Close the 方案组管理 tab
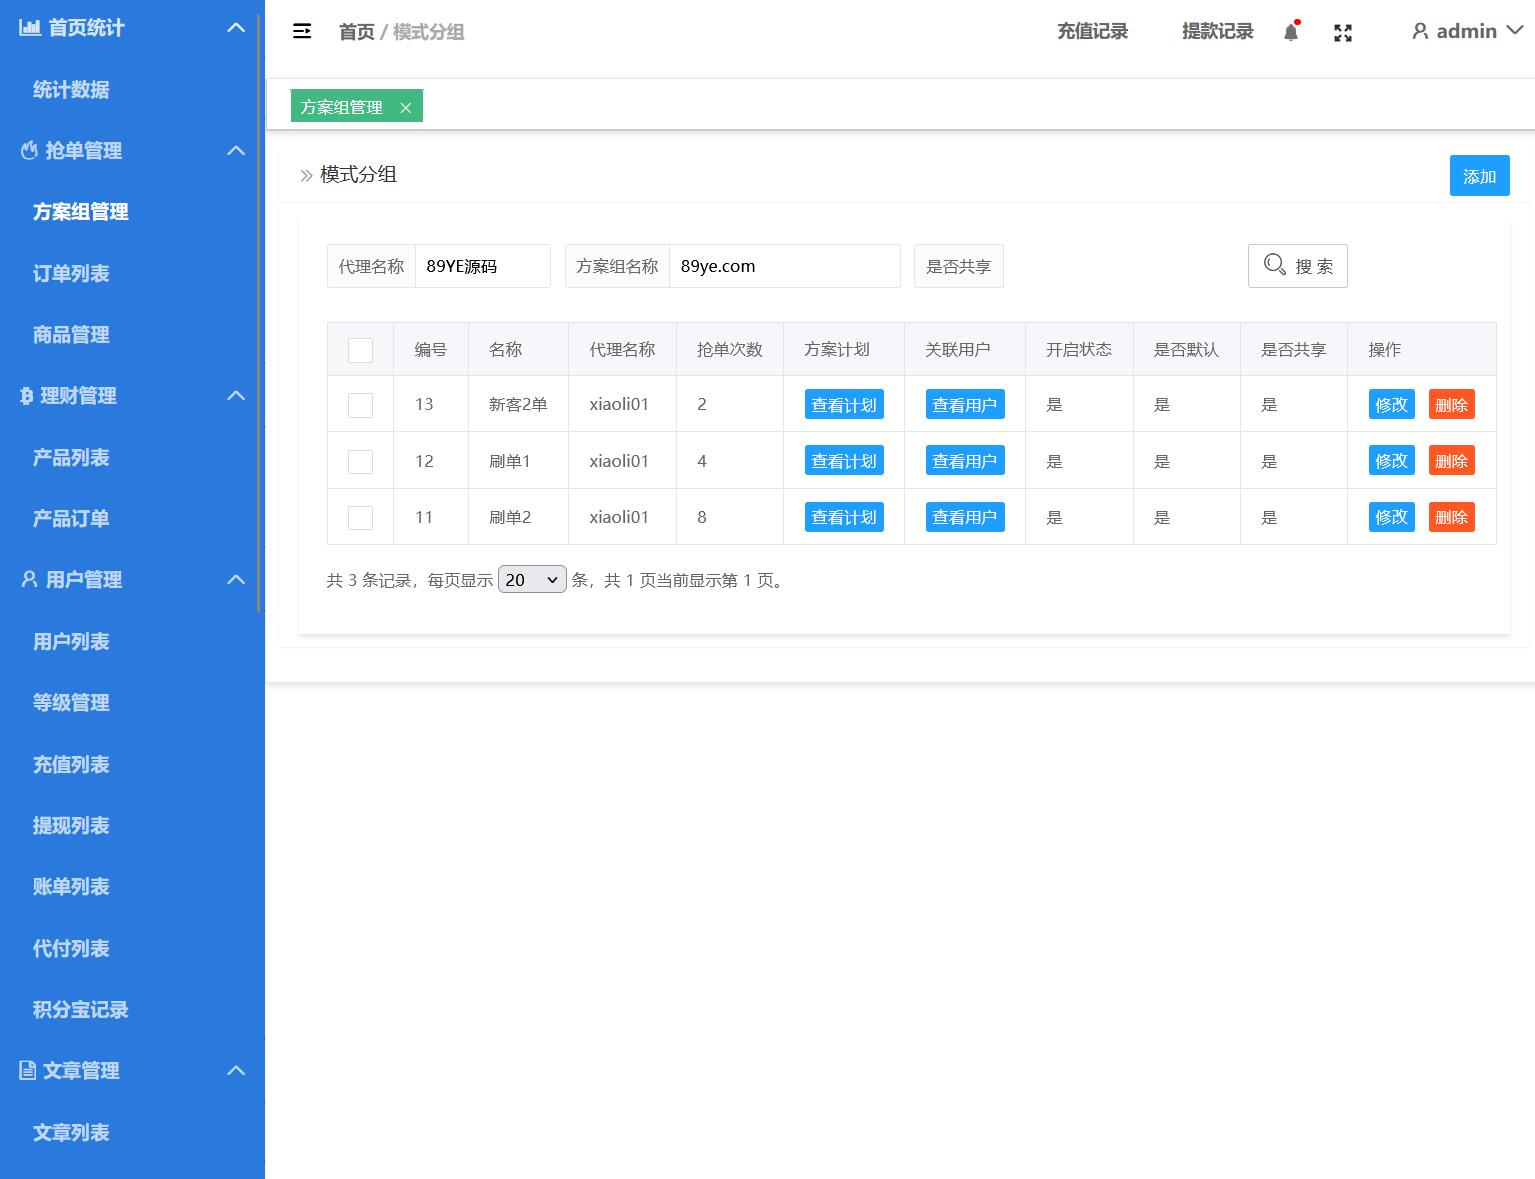1535x1179 pixels. click(x=405, y=108)
